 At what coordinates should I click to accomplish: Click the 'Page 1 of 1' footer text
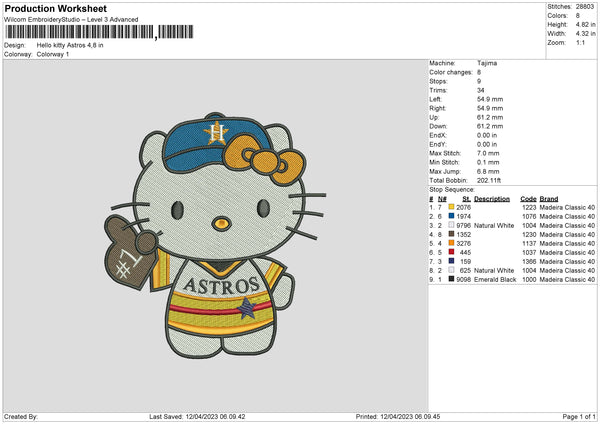(x=579, y=417)
